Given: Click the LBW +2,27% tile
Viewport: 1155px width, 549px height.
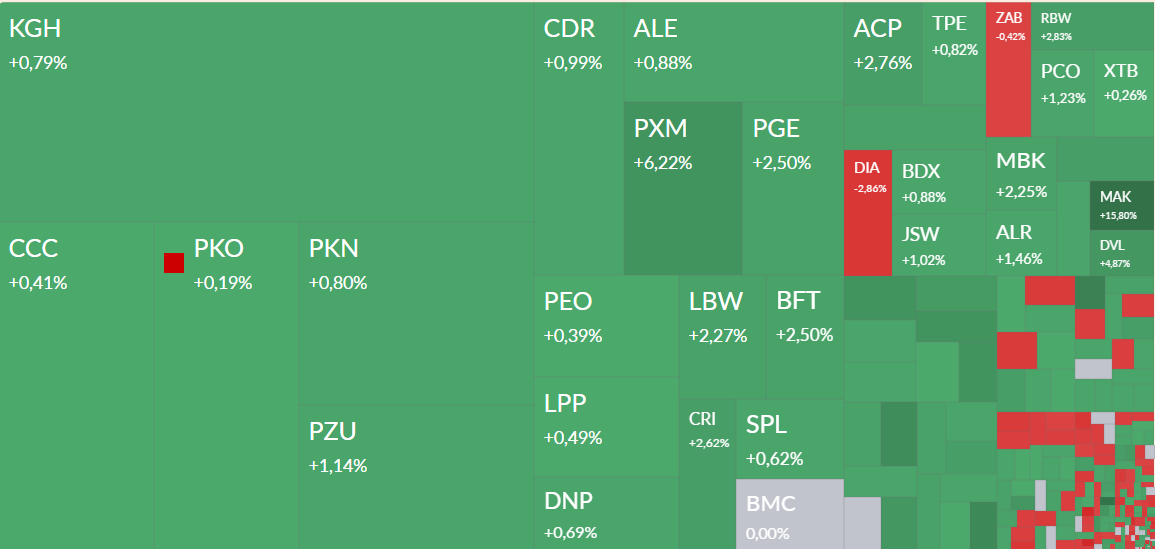Looking at the screenshot, I should tap(723, 338).
